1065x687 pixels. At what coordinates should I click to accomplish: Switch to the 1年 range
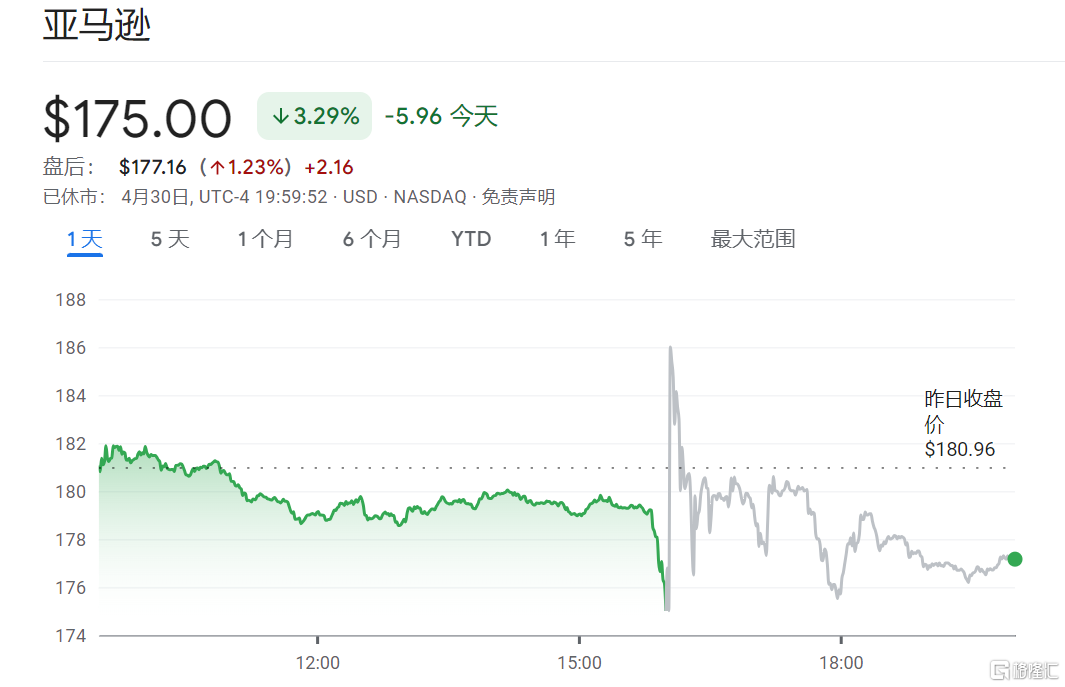coord(557,239)
